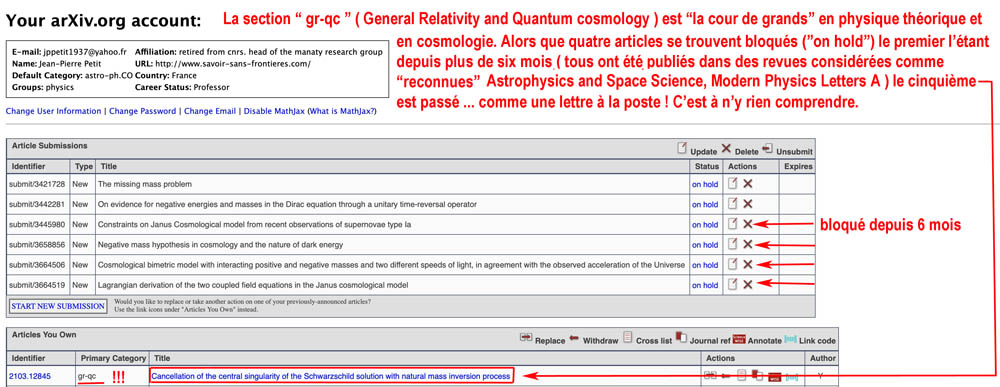Open the Change Password link
The height and width of the screenshot is (387, 1000).
(142, 111)
